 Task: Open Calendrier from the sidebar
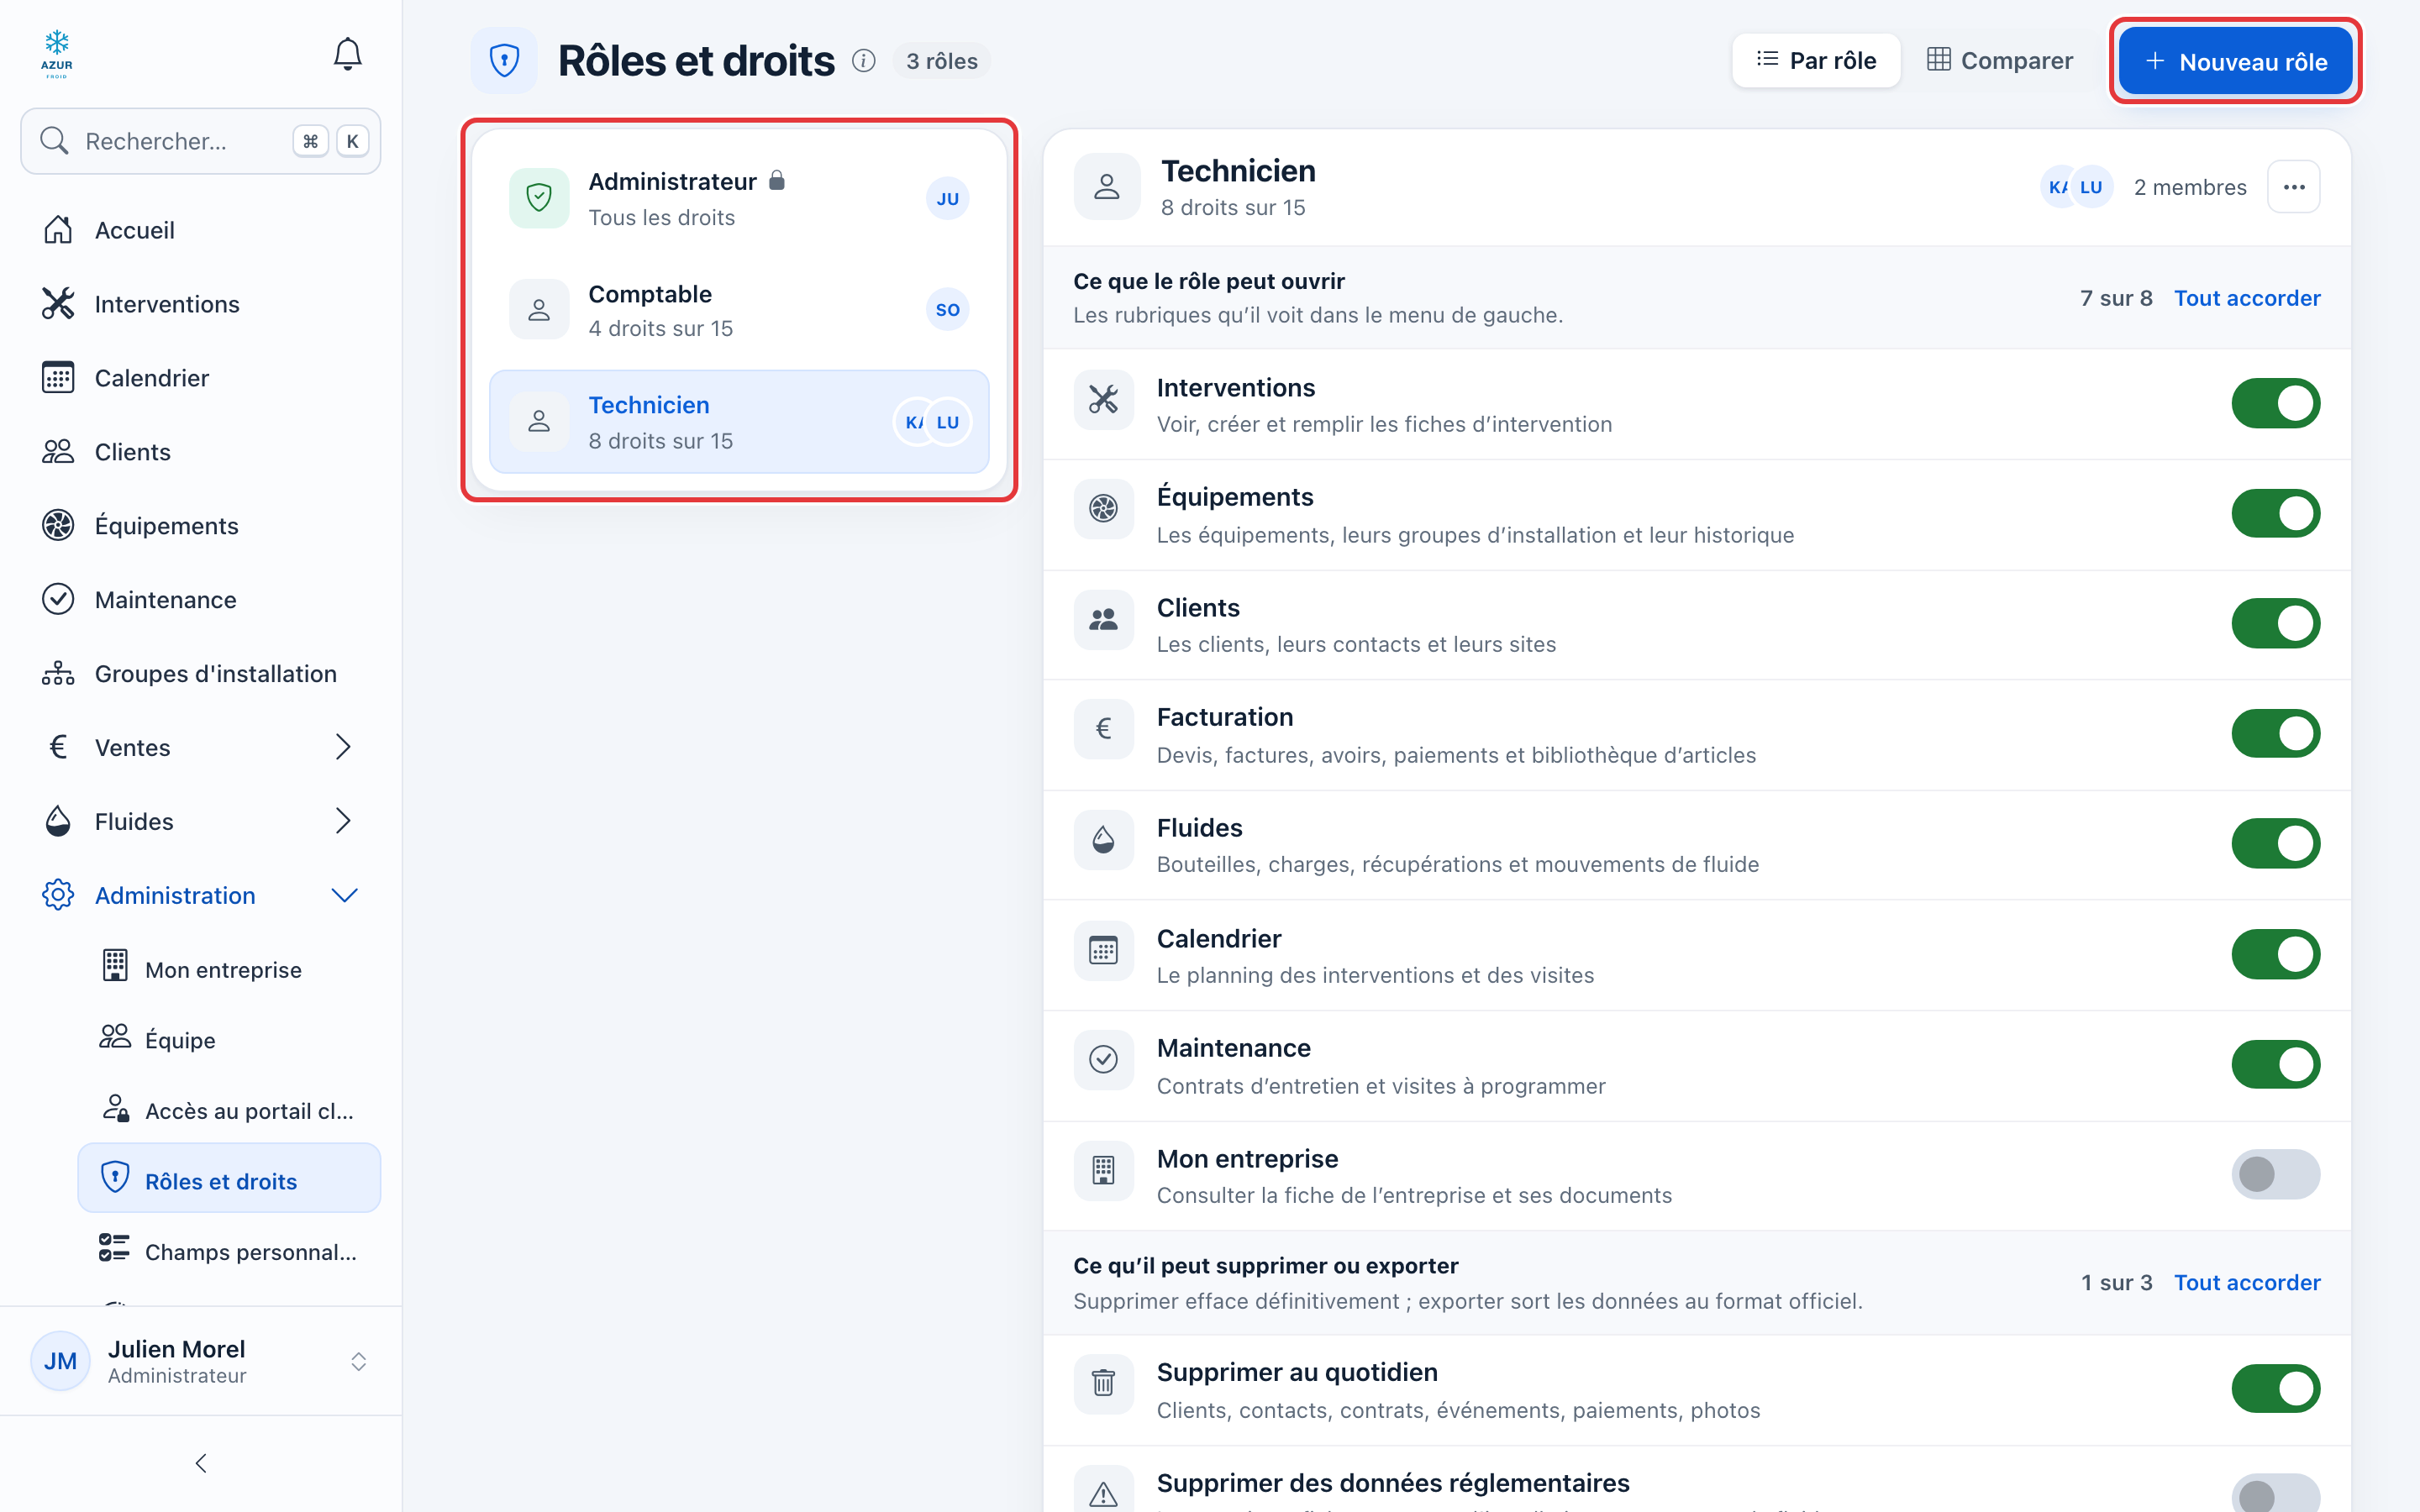pos(201,378)
